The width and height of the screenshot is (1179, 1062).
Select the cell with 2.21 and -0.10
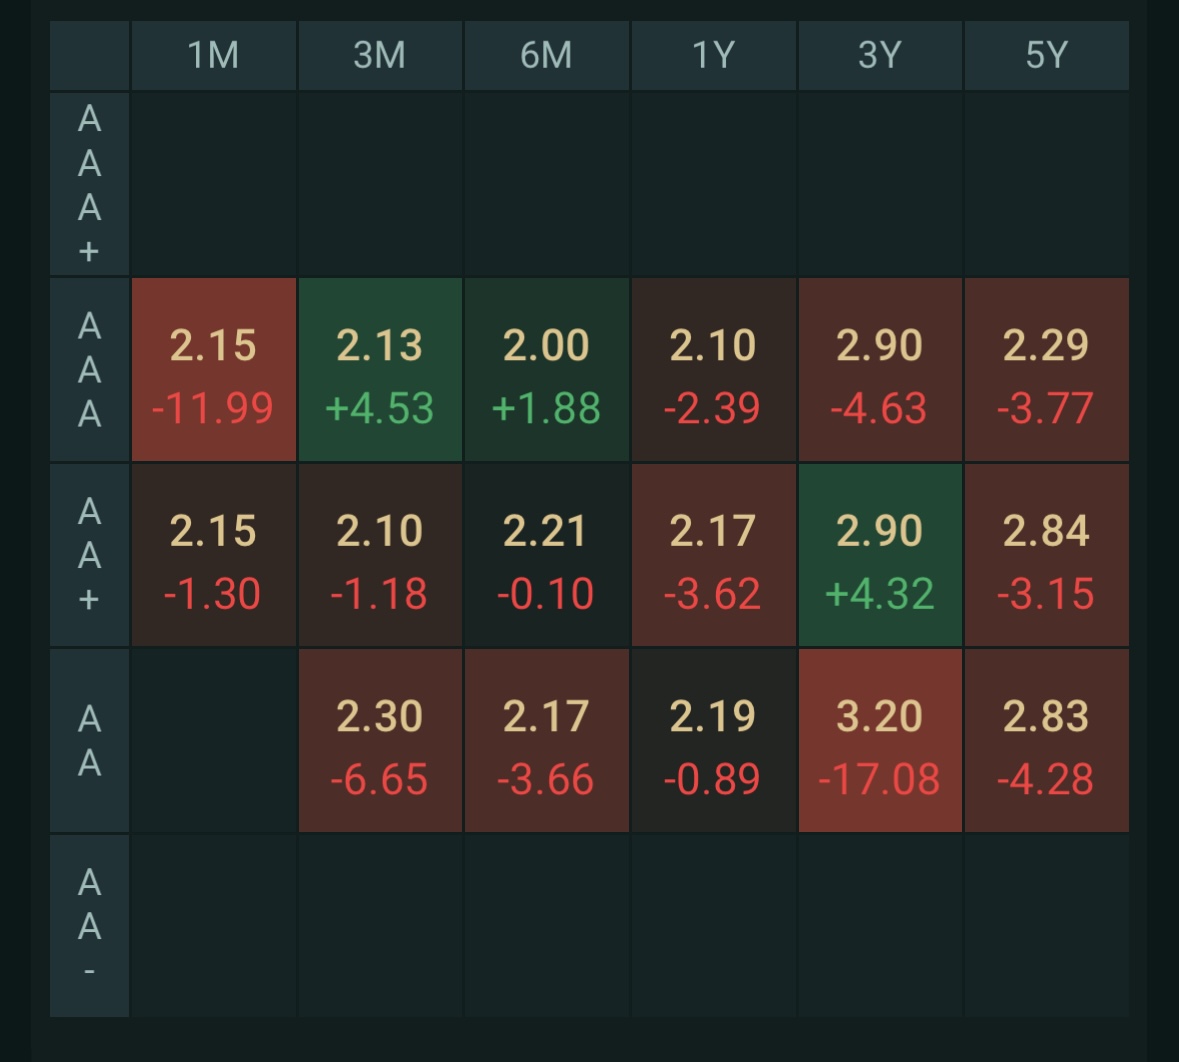(x=546, y=555)
